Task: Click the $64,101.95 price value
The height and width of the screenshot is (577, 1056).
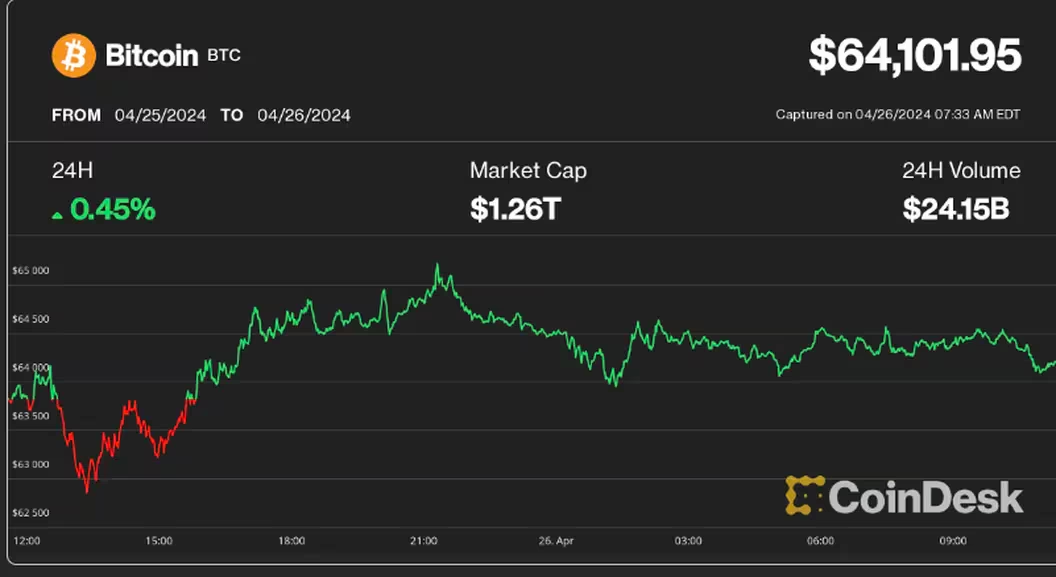Action: click(914, 56)
